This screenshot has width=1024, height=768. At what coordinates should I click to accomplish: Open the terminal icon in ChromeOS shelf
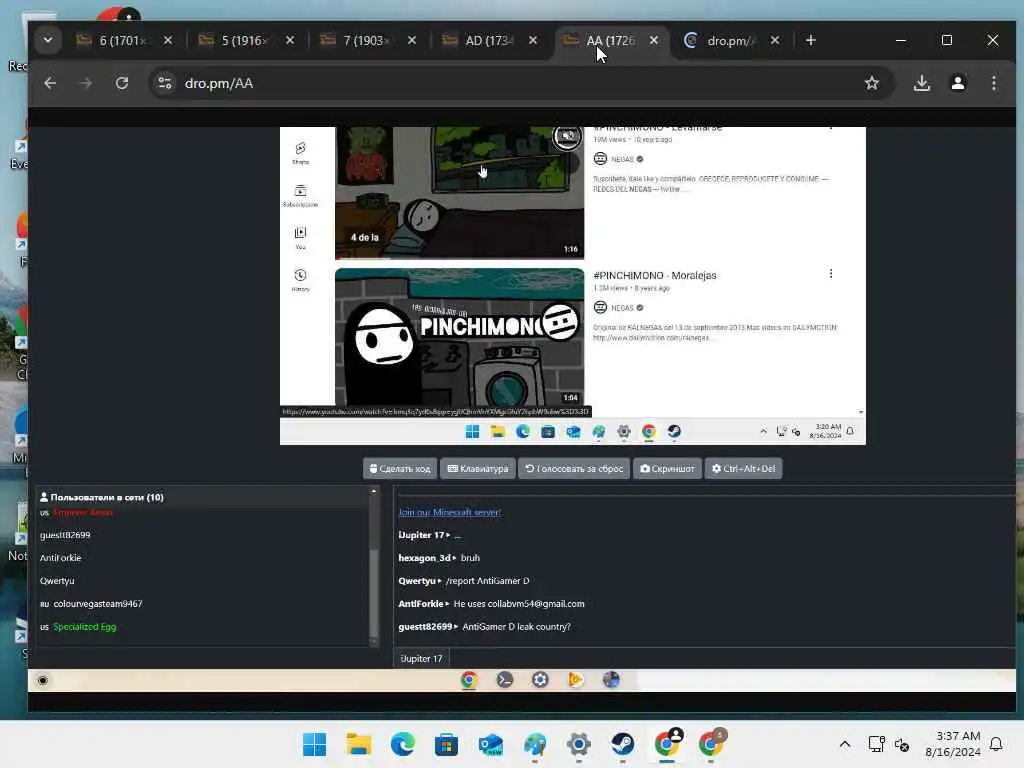point(504,680)
